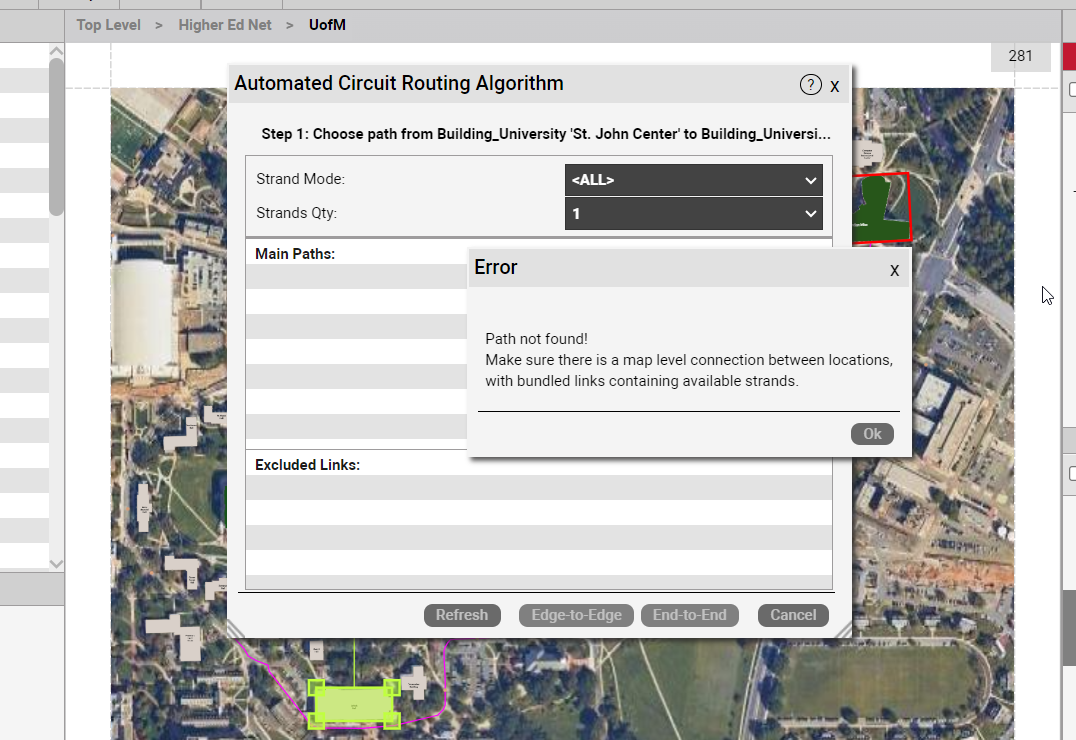Open help for Automated Circuit Routing Algorithm

click(x=810, y=85)
